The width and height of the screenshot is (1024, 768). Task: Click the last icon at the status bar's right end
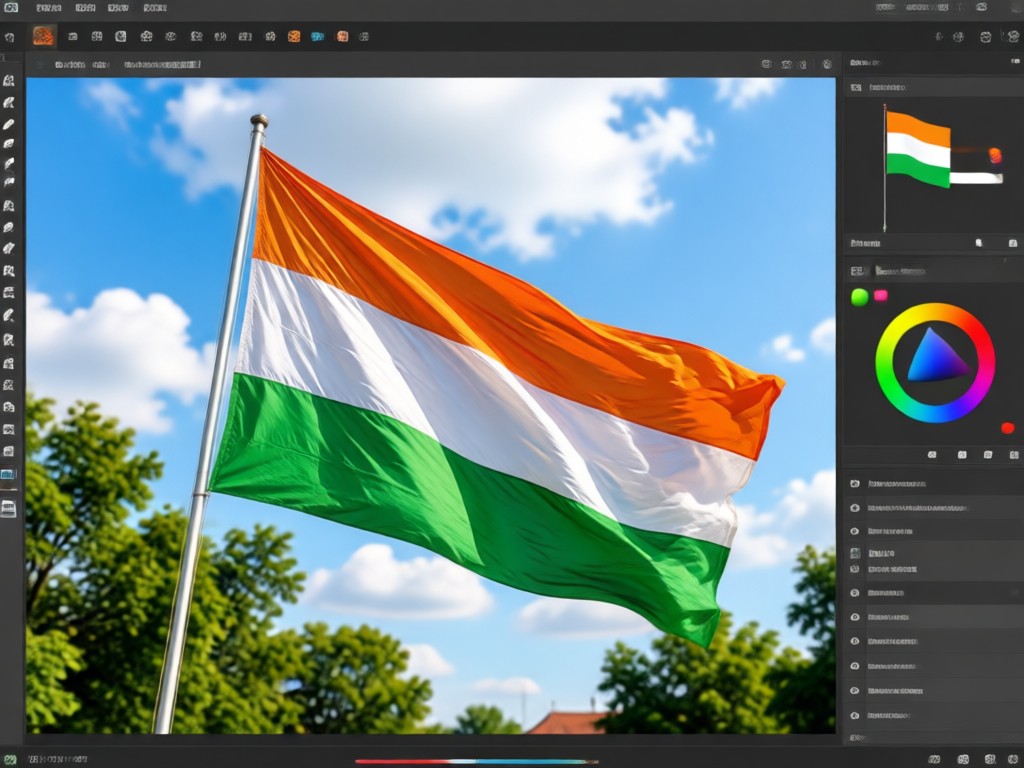coord(1013,759)
